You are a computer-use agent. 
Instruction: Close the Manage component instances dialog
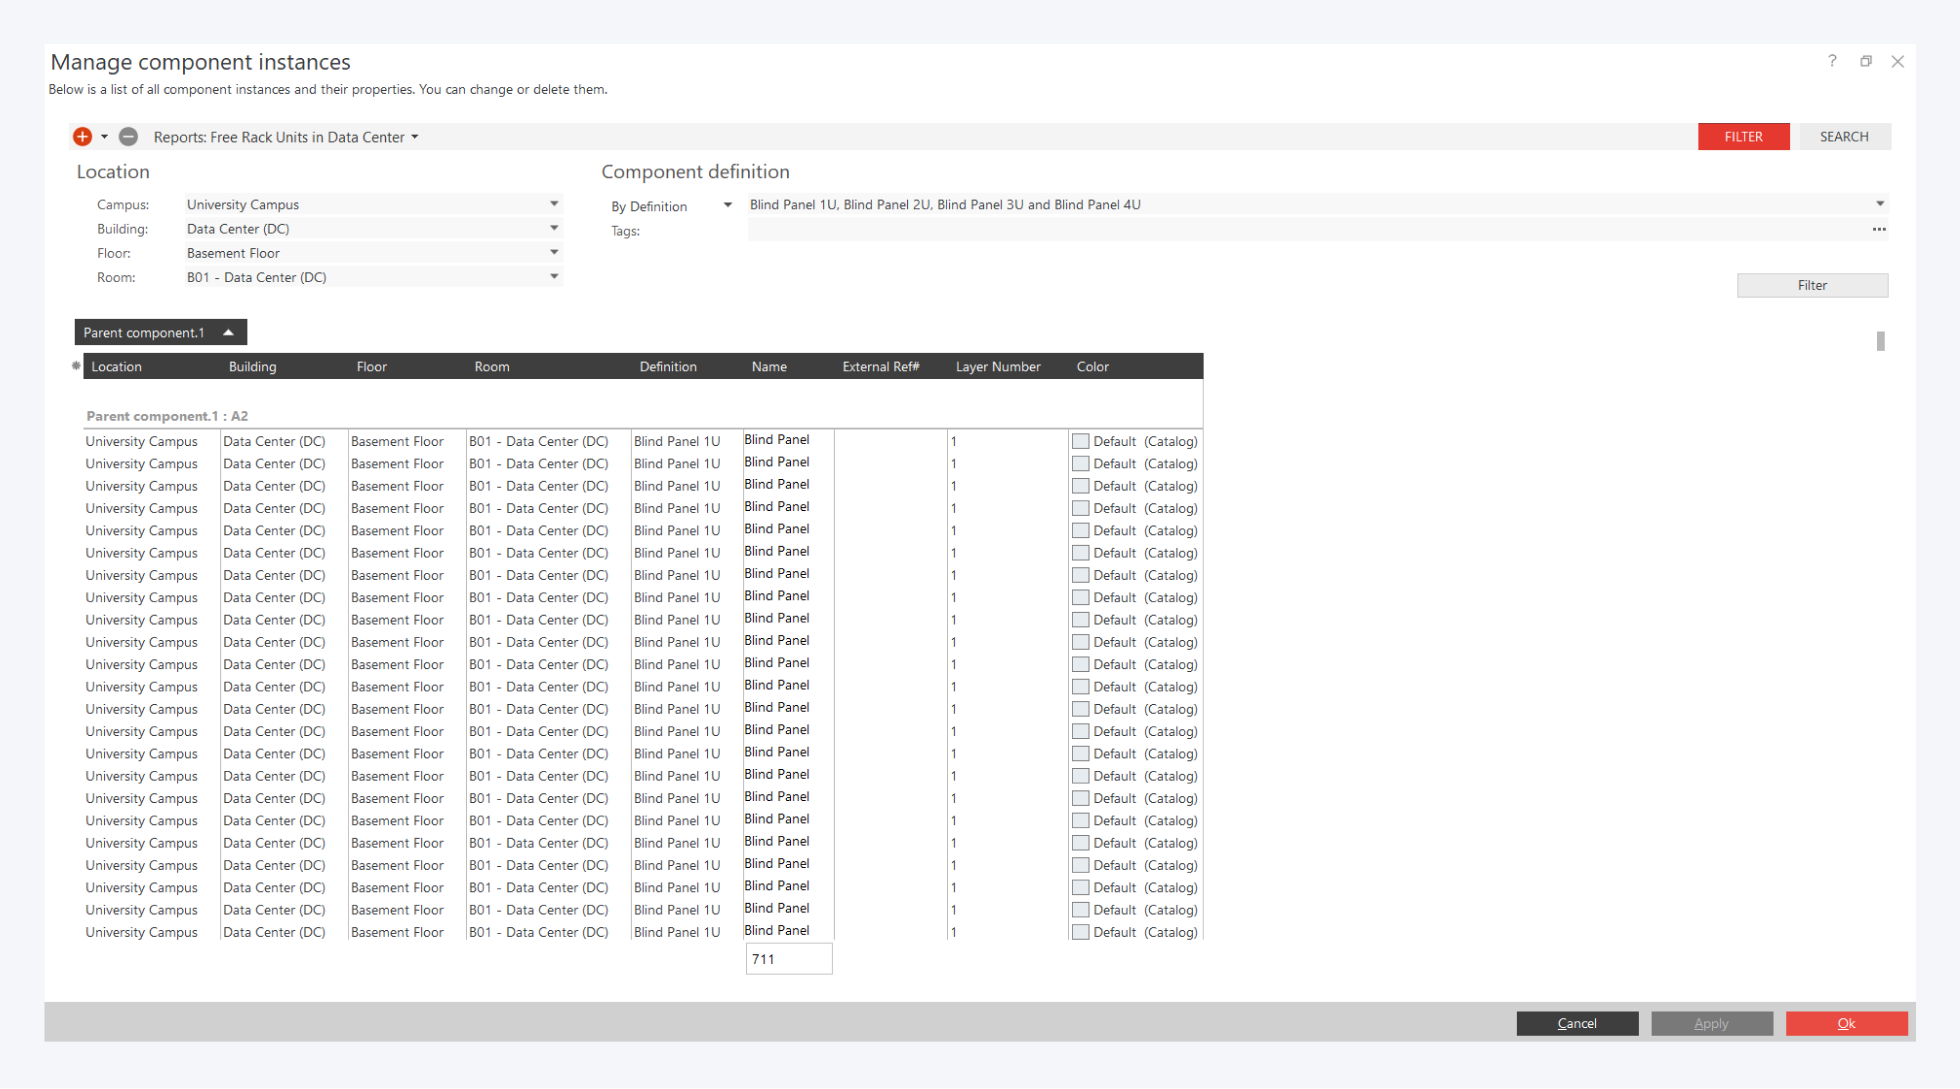coord(1898,61)
